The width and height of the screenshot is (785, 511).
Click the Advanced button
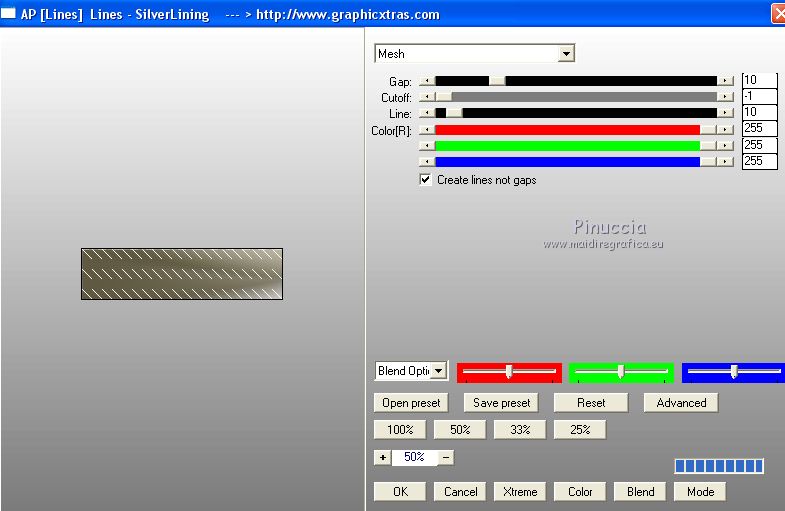(681, 403)
